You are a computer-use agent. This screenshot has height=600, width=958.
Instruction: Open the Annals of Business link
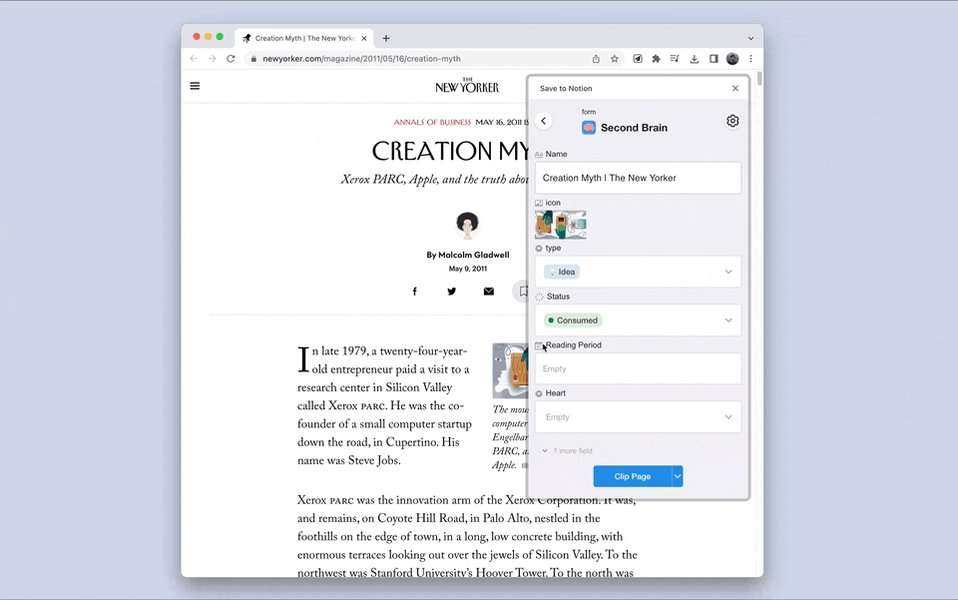[x=432, y=122]
